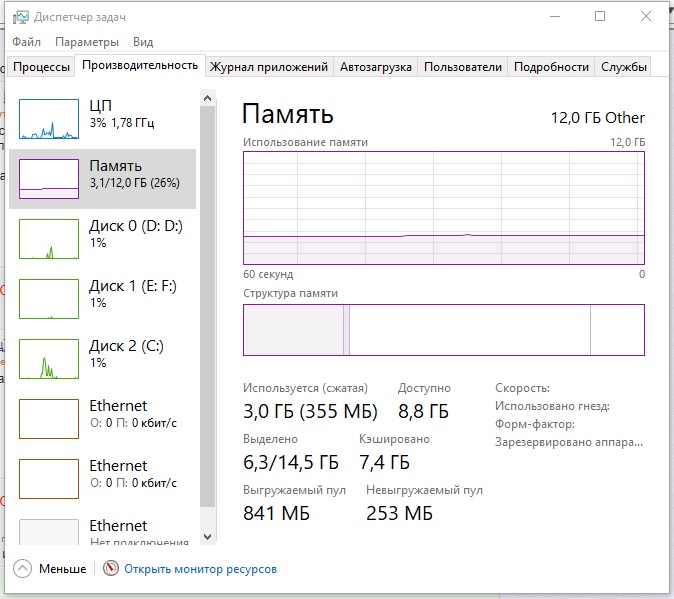Open the Файл menu
The height and width of the screenshot is (599, 674).
[27, 42]
